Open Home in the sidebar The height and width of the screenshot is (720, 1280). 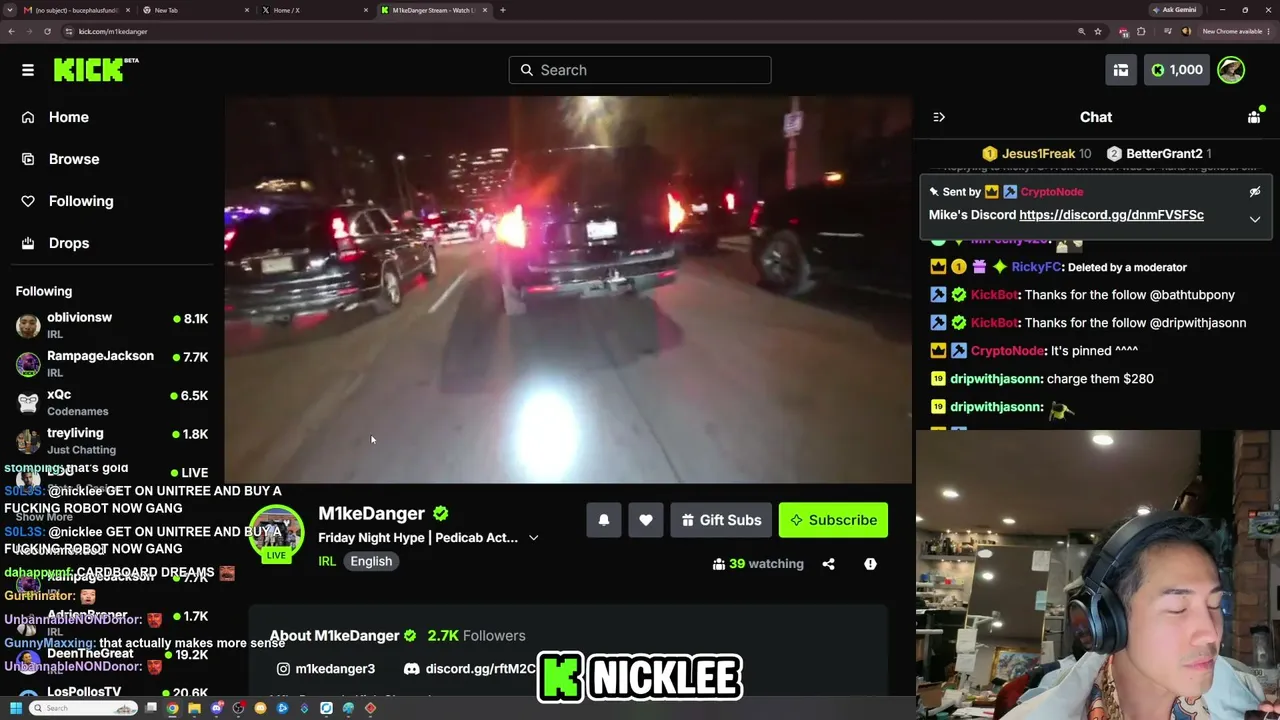pyautogui.click(x=68, y=117)
